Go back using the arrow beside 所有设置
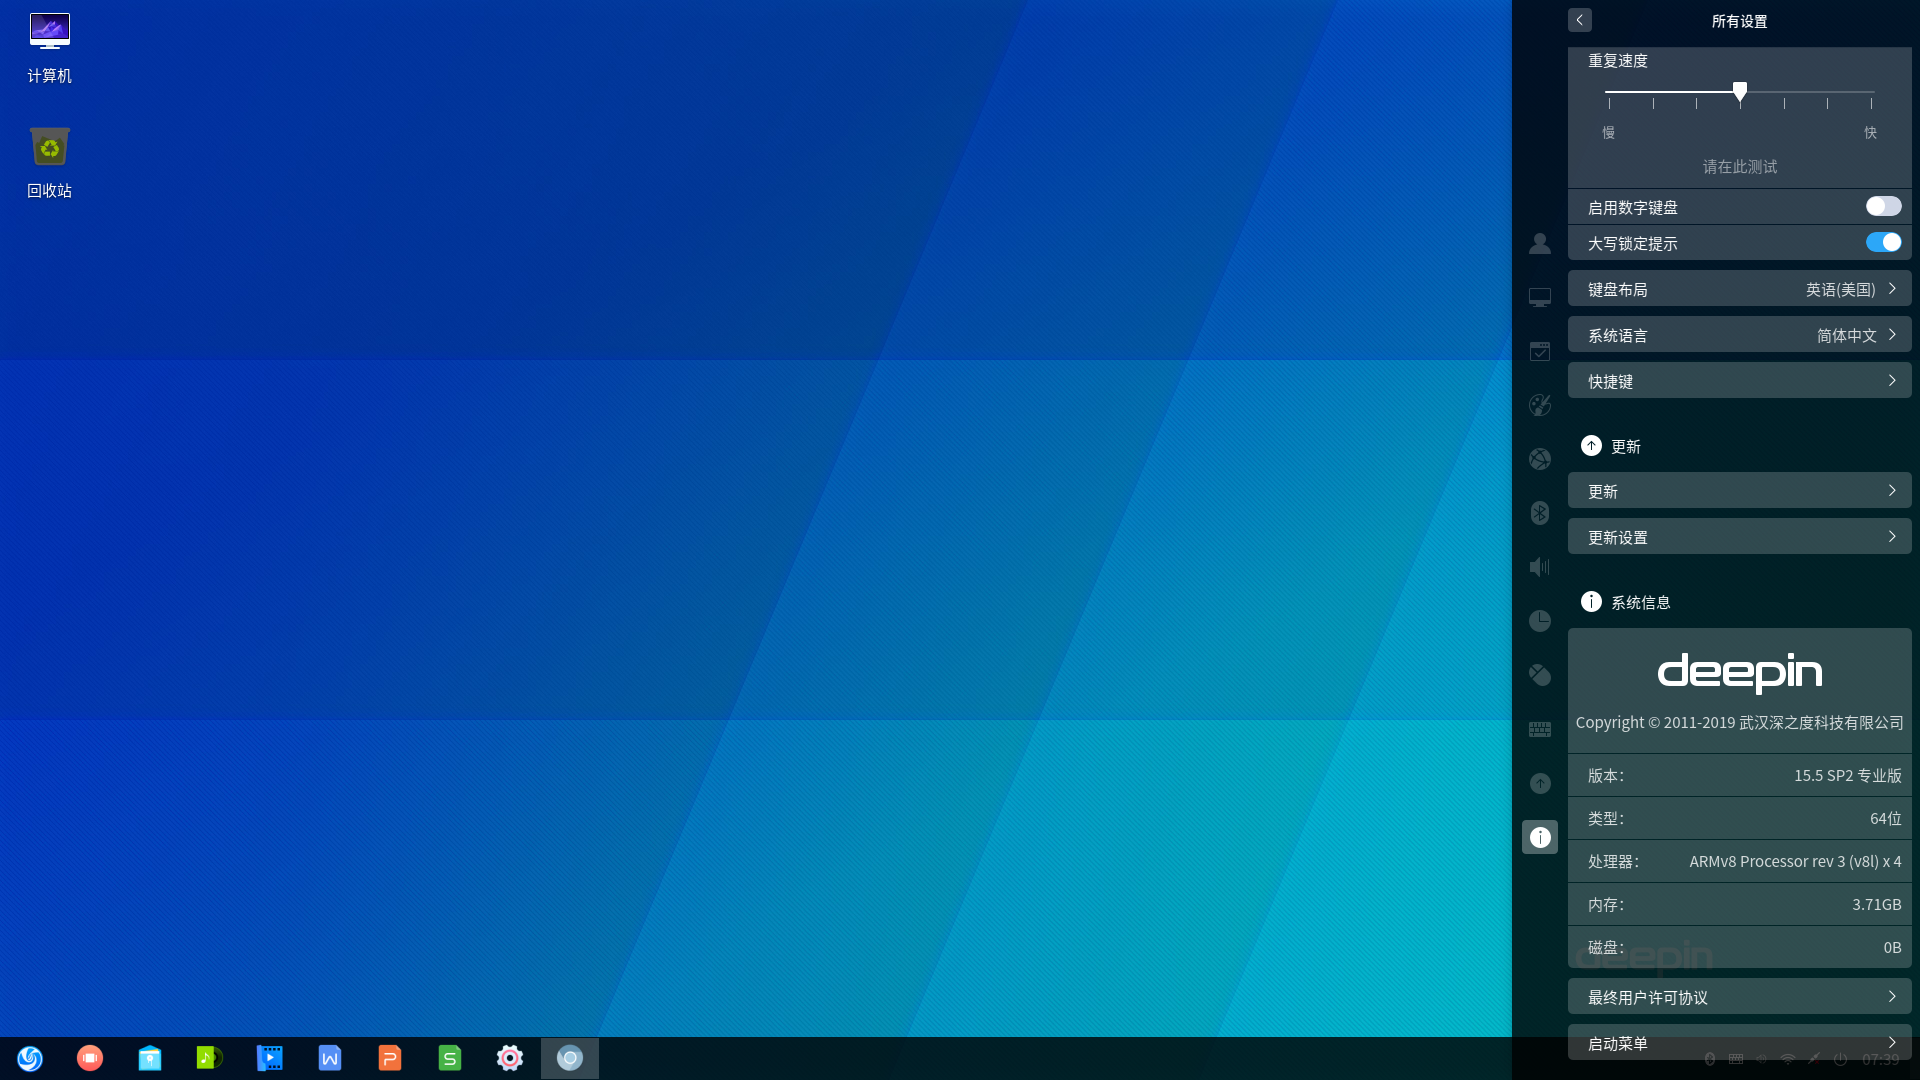 click(x=1580, y=20)
